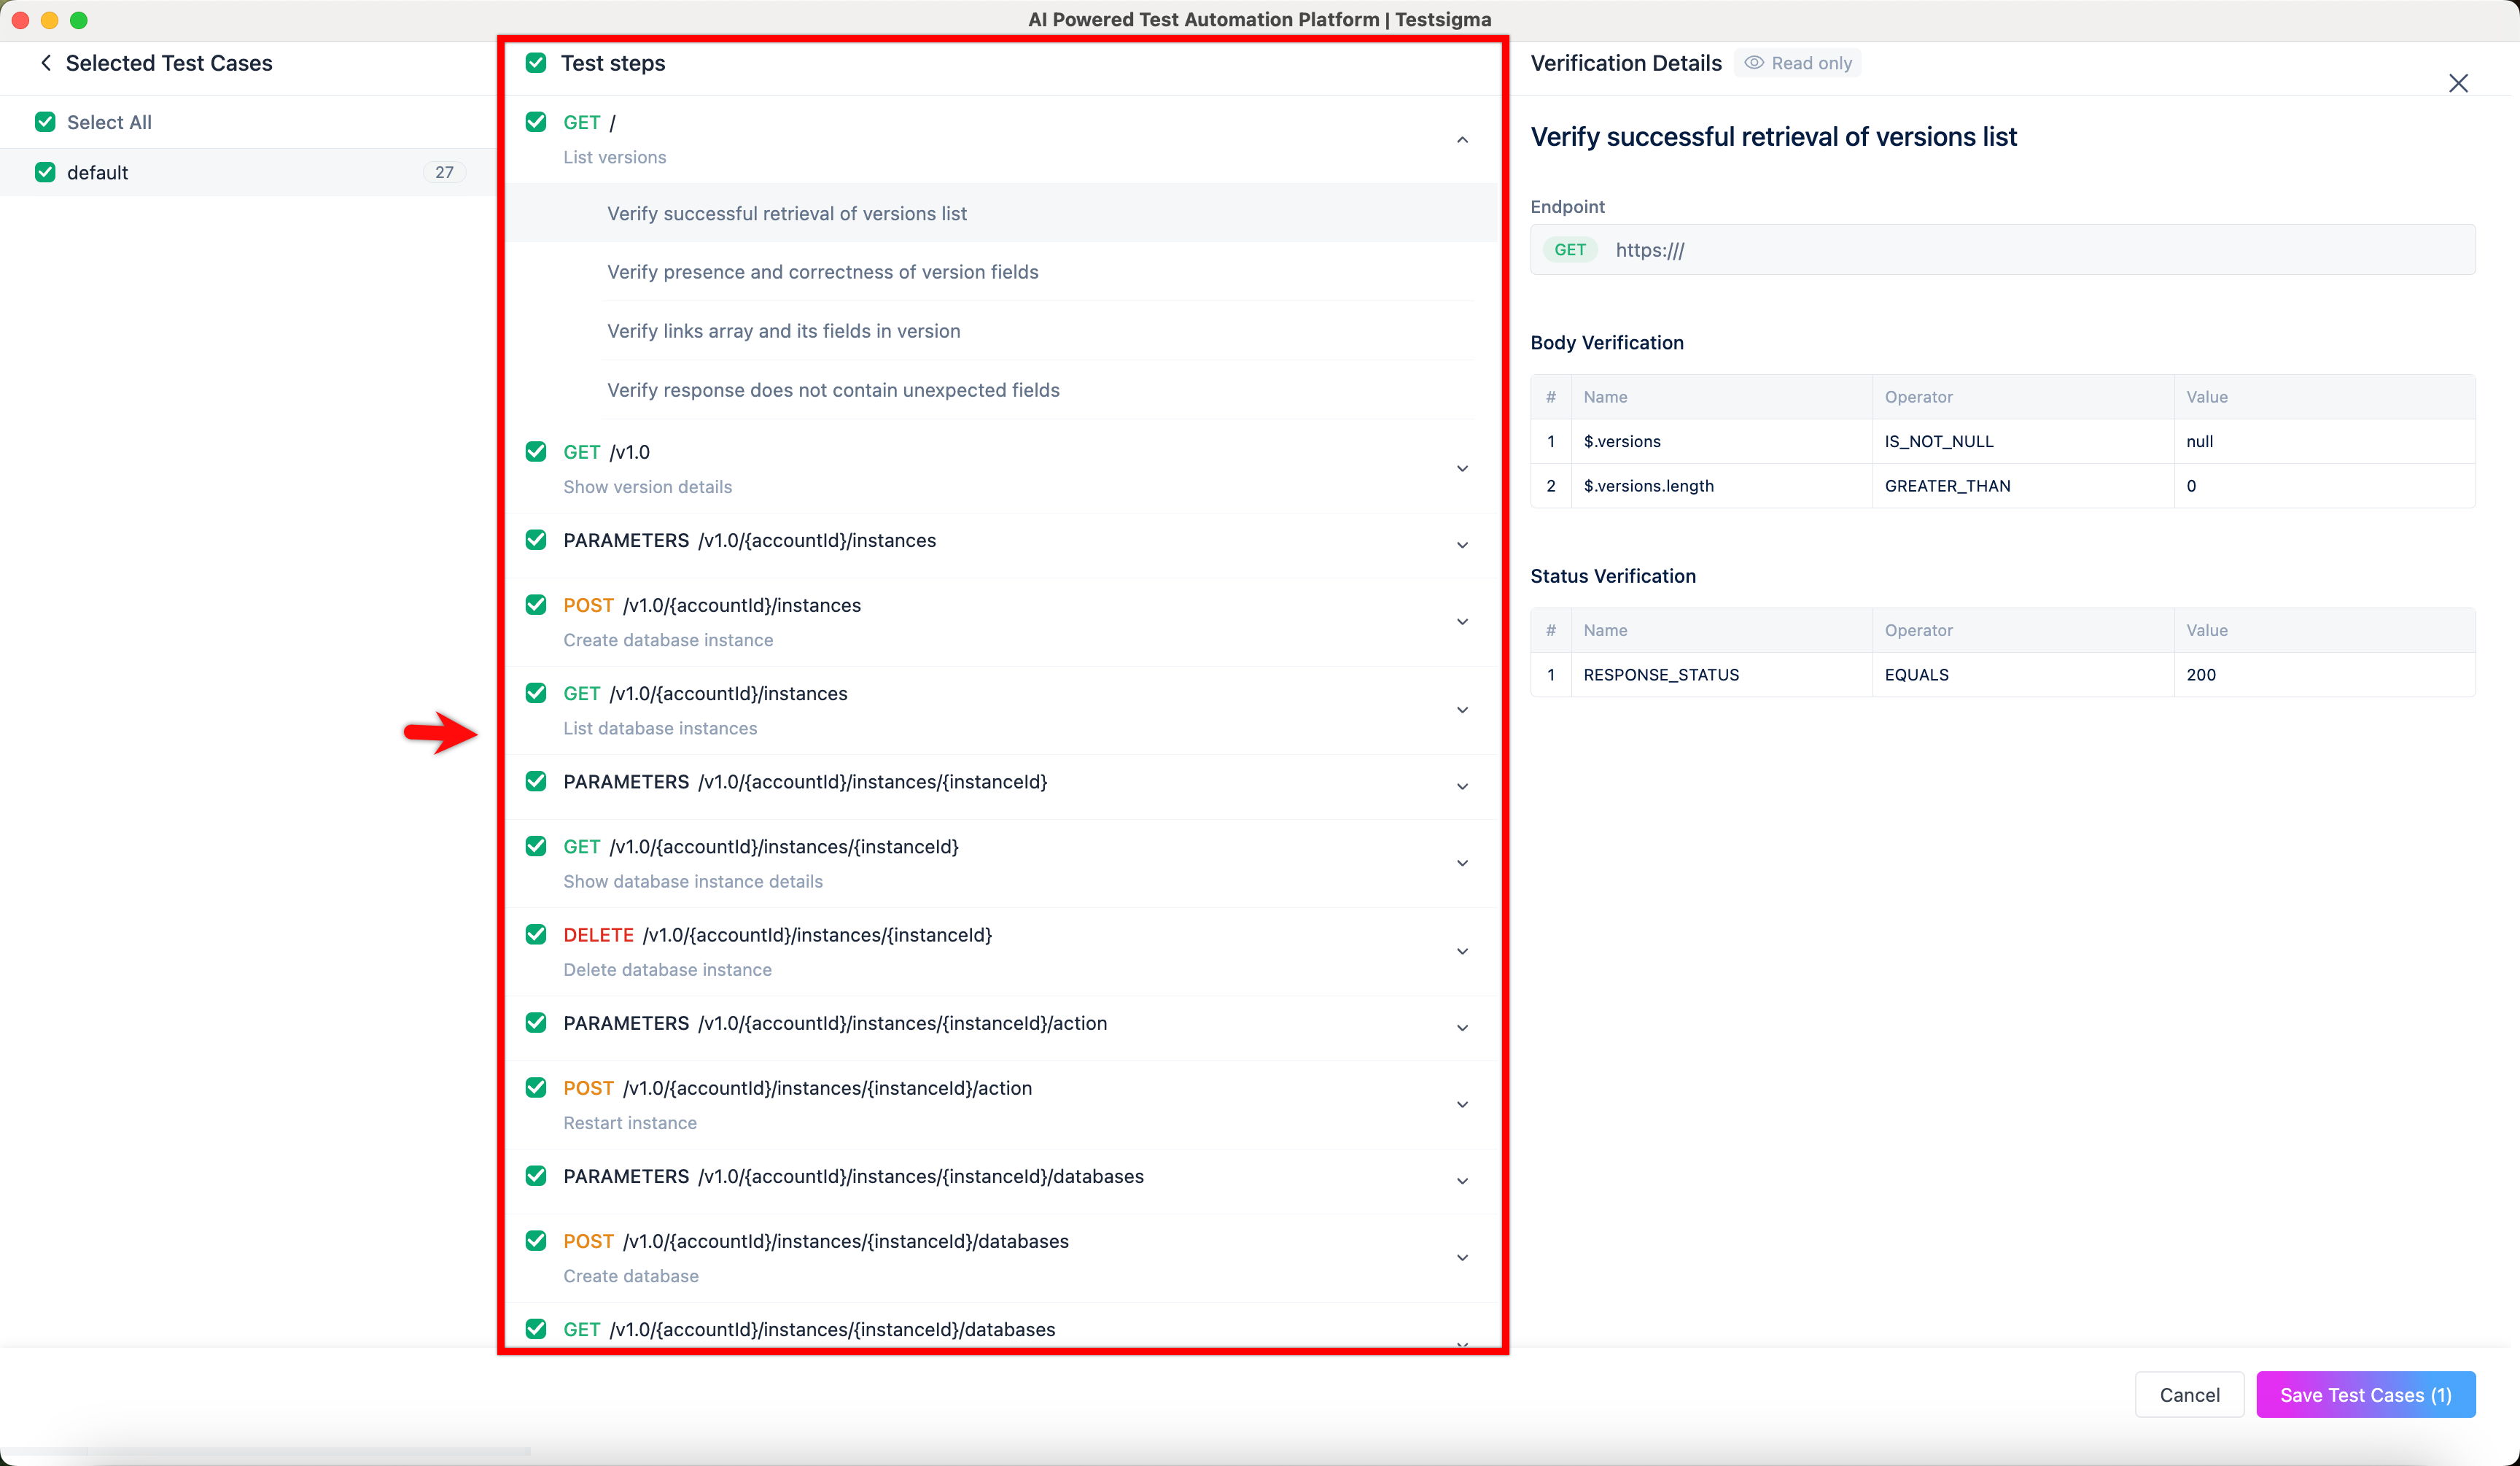Close the Verification Details panel

[2457, 83]
